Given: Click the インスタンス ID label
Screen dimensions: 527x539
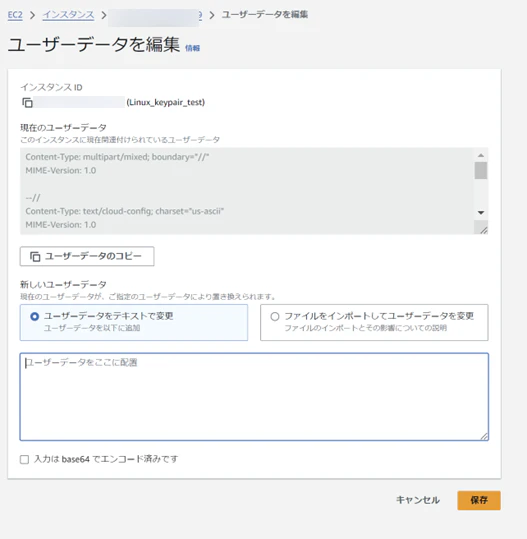Looking at the screenshot, I should click(x=51, y=87).
